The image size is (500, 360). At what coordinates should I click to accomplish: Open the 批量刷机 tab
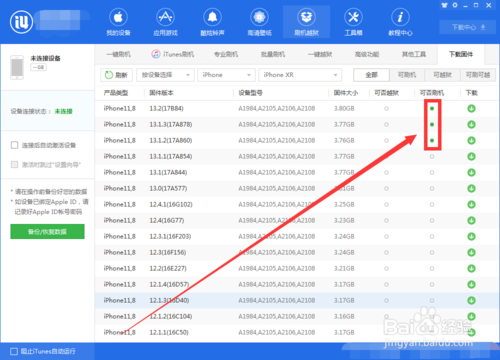pos(273,54)
